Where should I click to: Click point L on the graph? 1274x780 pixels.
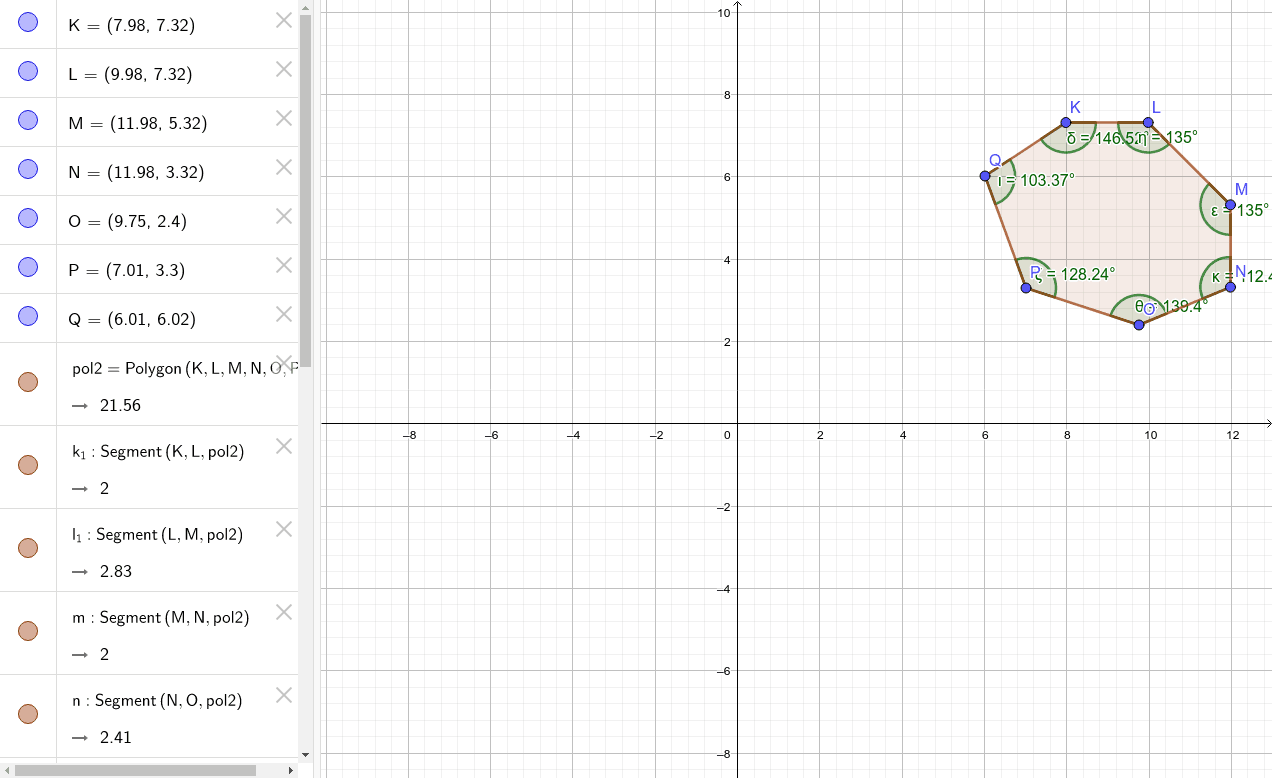(1148, 123)
